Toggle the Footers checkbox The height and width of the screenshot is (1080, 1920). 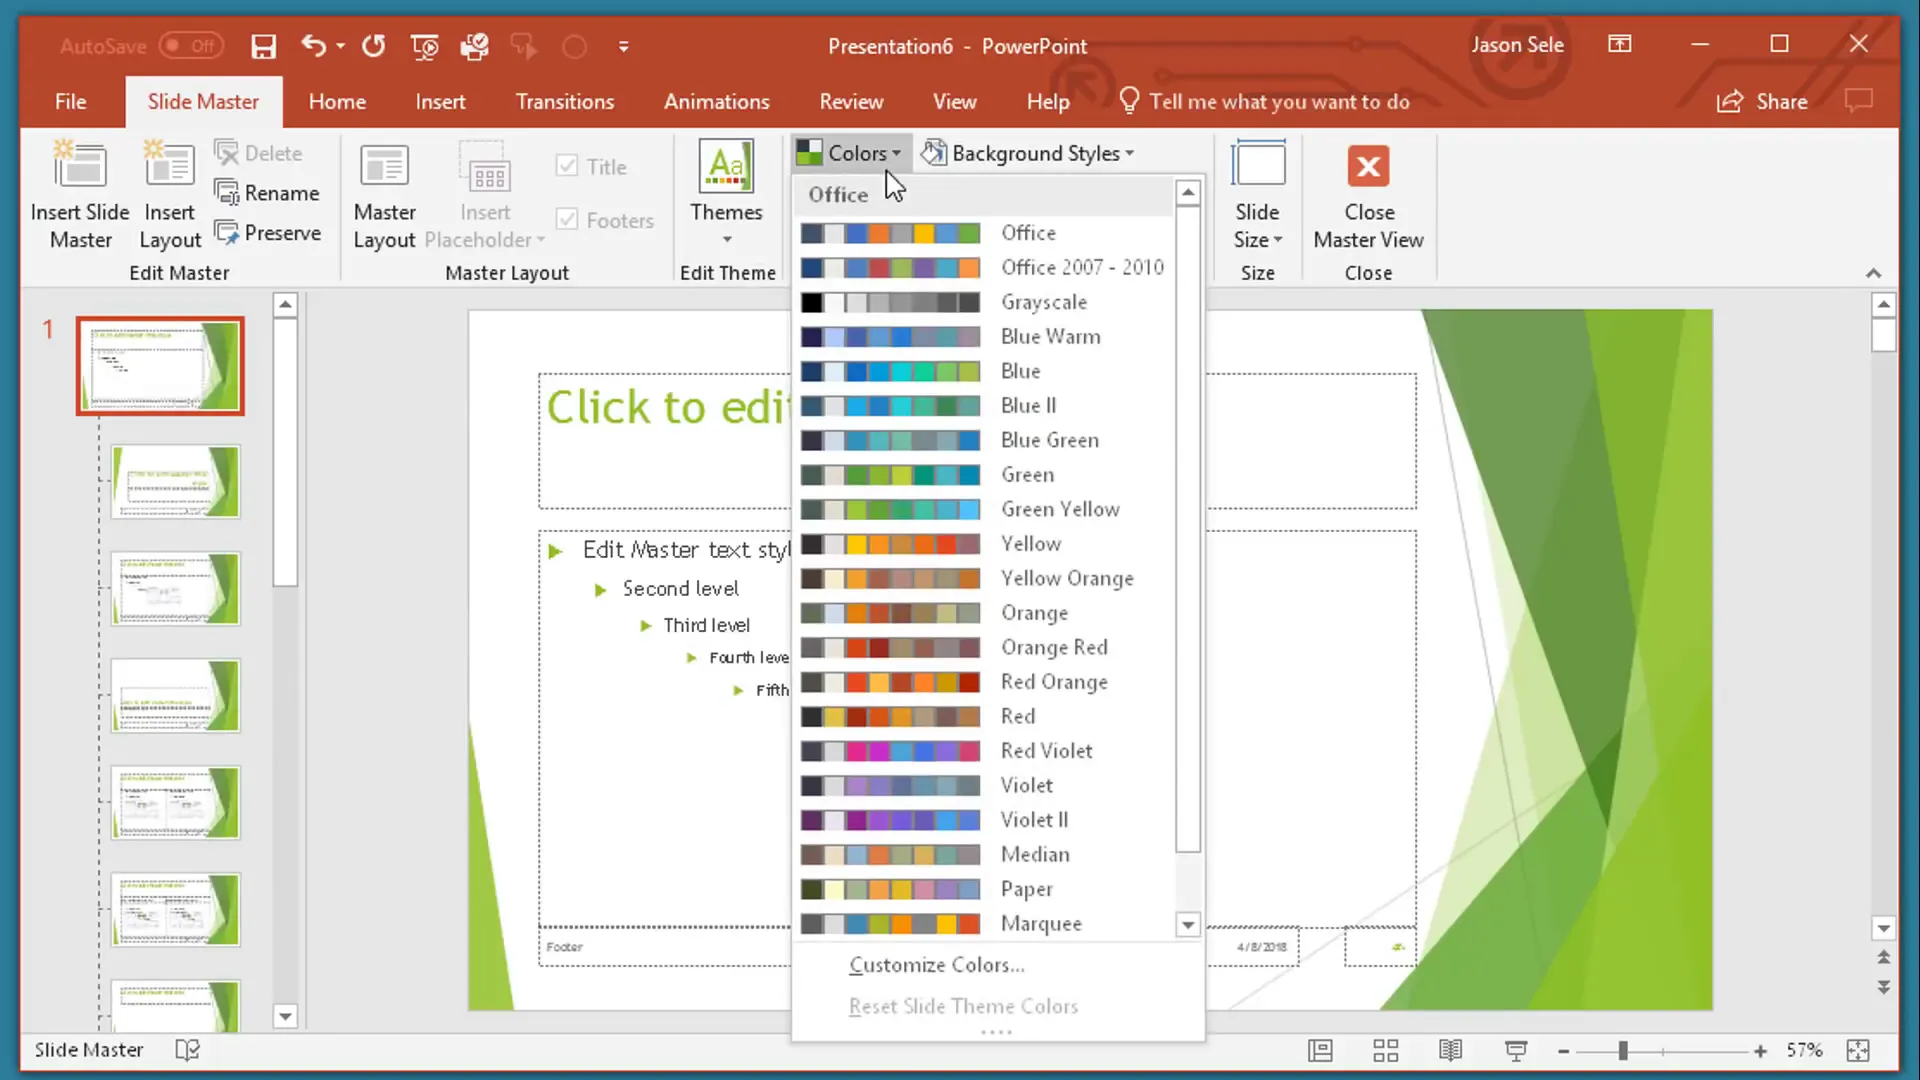point(567,220)
